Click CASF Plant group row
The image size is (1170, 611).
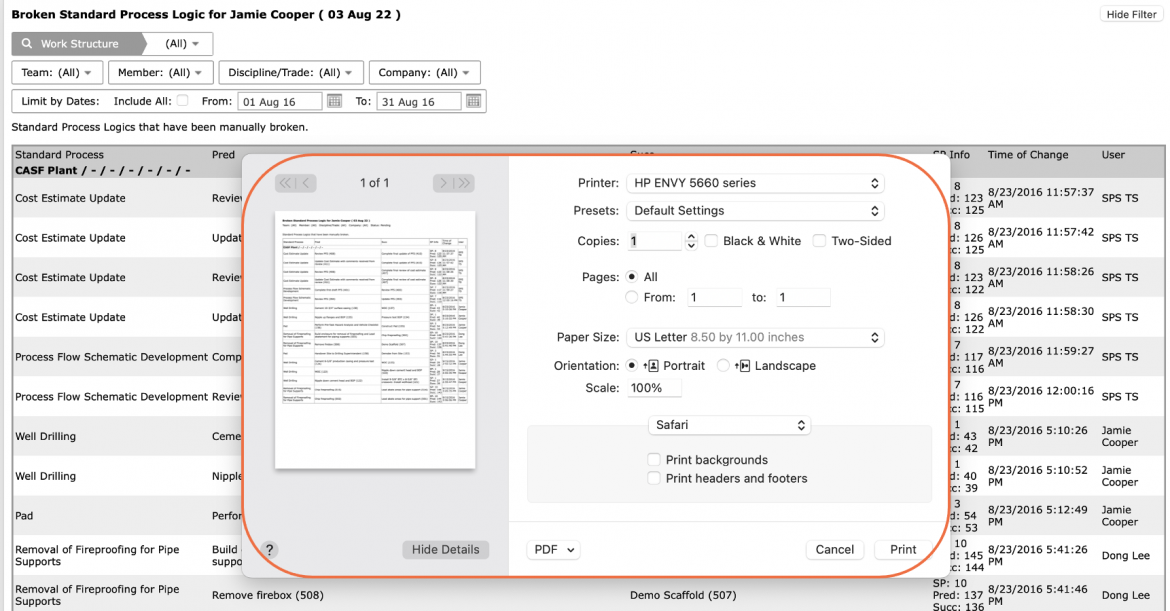tap(102, 170)
